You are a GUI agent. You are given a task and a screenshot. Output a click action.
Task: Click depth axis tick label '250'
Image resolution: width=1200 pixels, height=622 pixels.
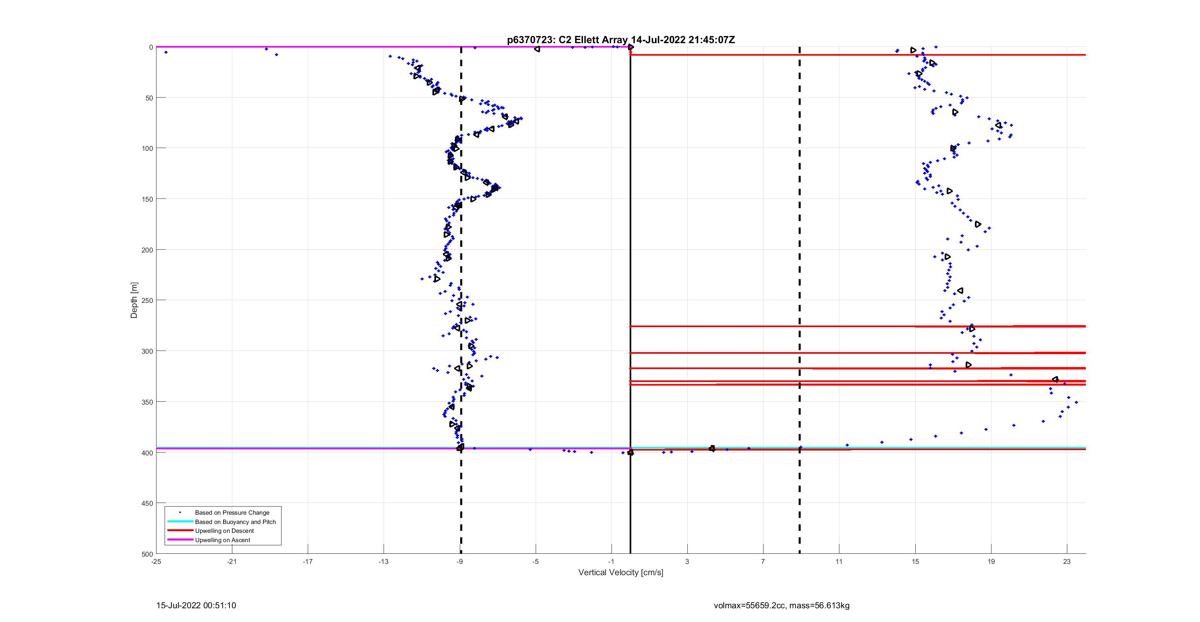146,300
